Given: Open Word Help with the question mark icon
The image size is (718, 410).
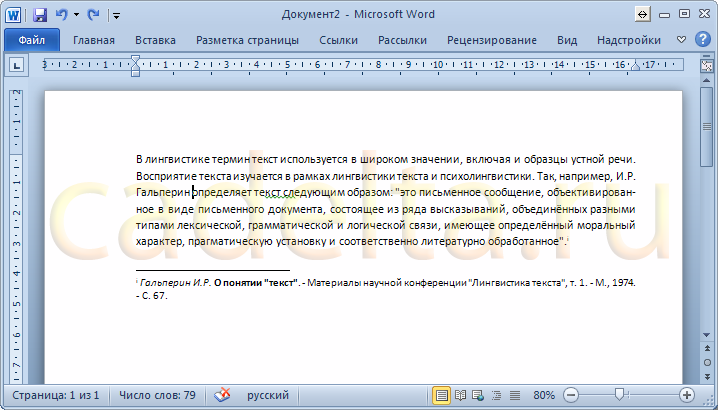Looking at the screenshot, I should click(x=702, y=40).
